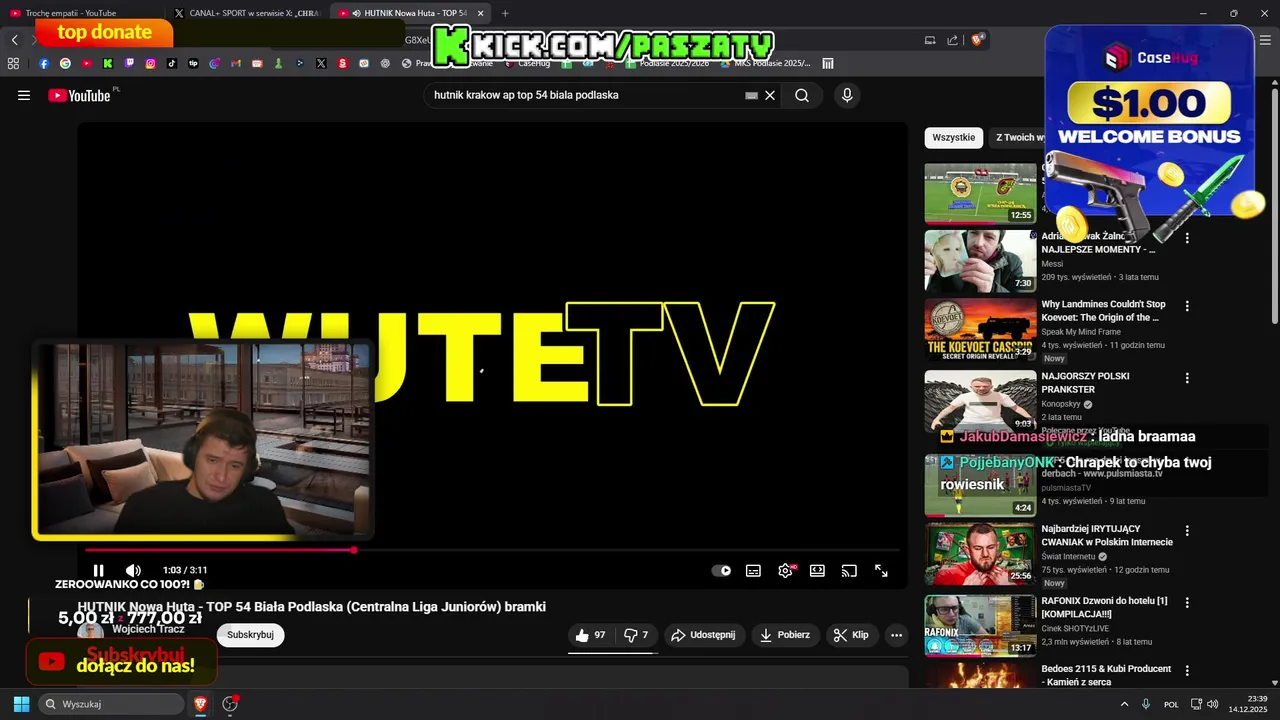This screenshot has height=720, width=1280.
Task: Open the Wojciech Tracz channel name
Action: (x=148, y=629)
